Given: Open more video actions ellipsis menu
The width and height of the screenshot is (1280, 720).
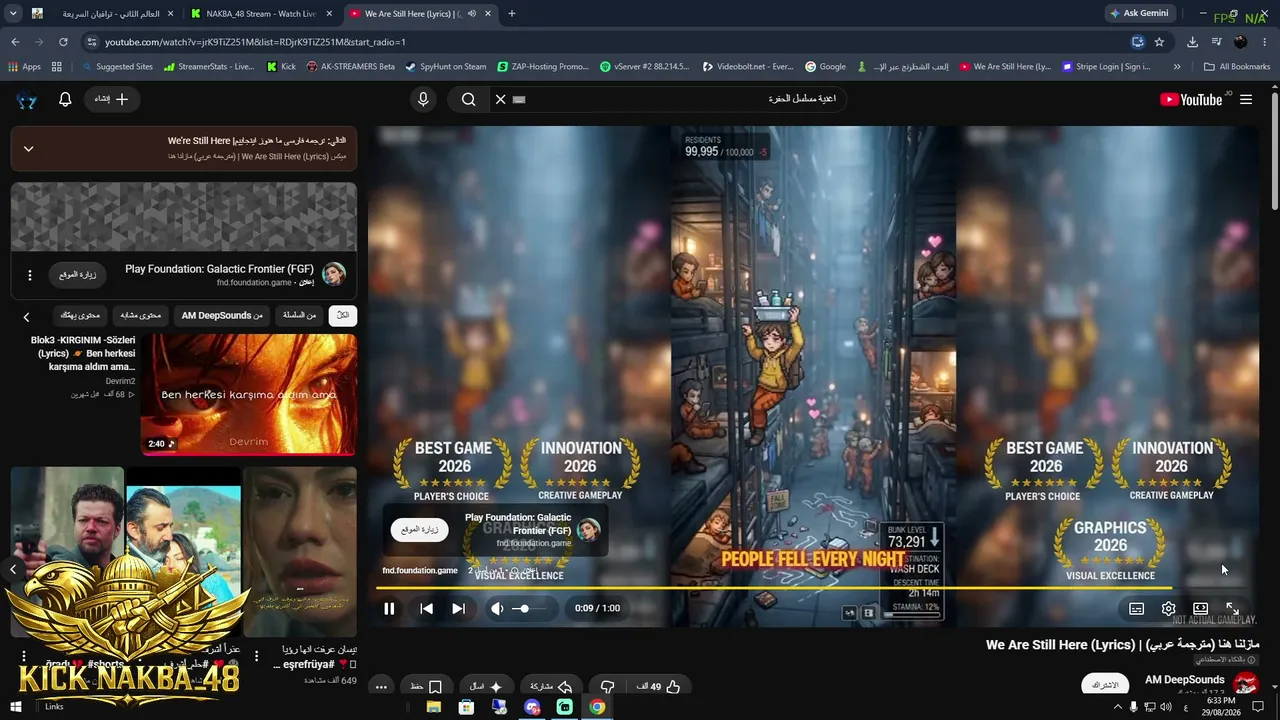Looking at the screenshot, I should [381, 687].
